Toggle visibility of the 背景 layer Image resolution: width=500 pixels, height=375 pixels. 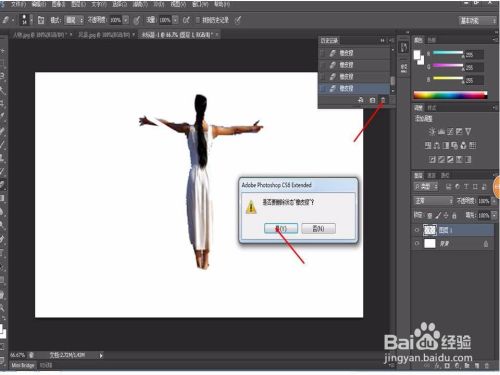[417, 244]
